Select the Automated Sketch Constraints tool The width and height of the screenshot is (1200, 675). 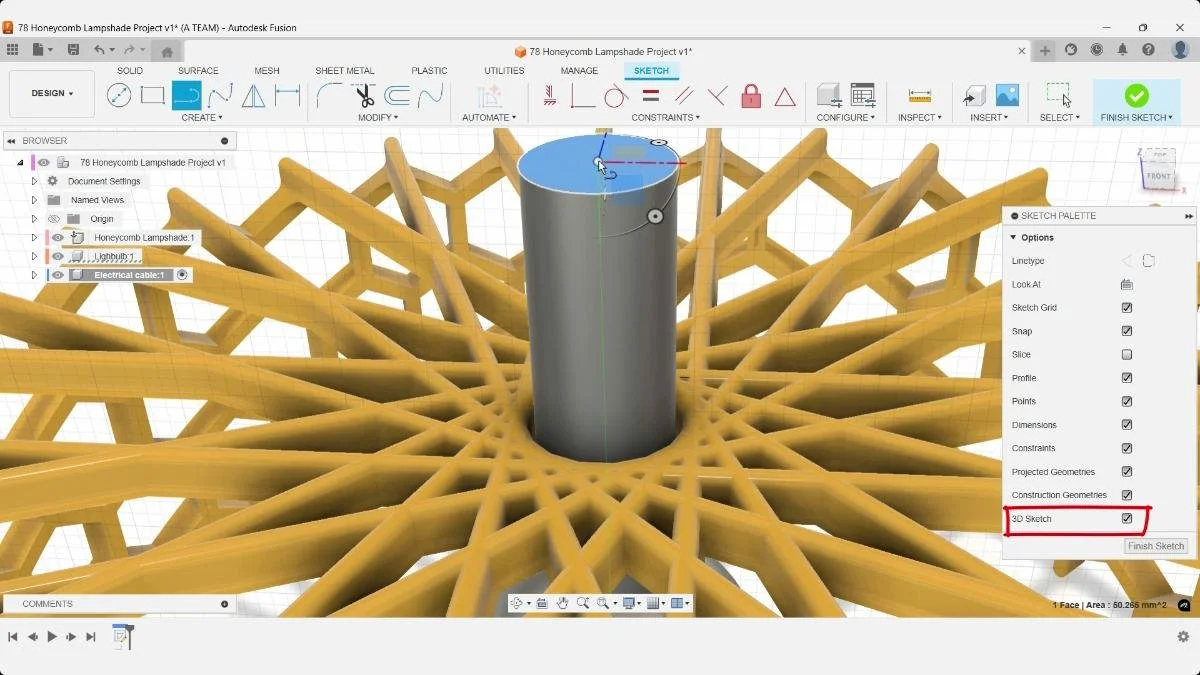tap(489, 96)
